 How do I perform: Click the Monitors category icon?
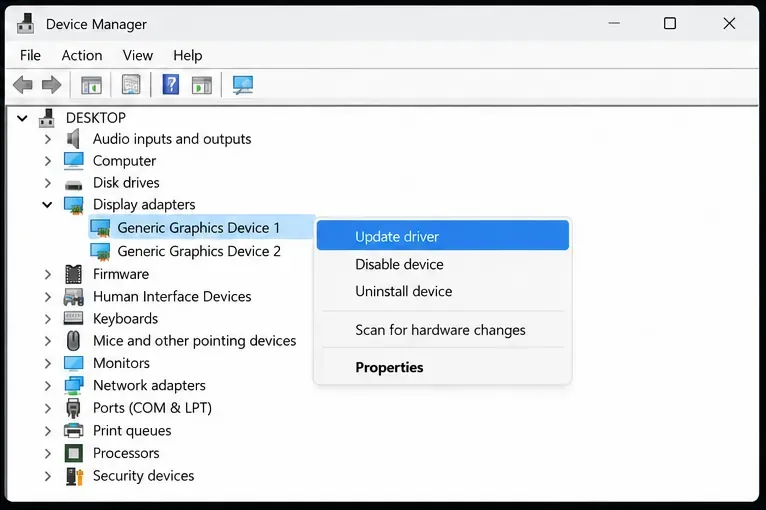click(x=74, y=363)
